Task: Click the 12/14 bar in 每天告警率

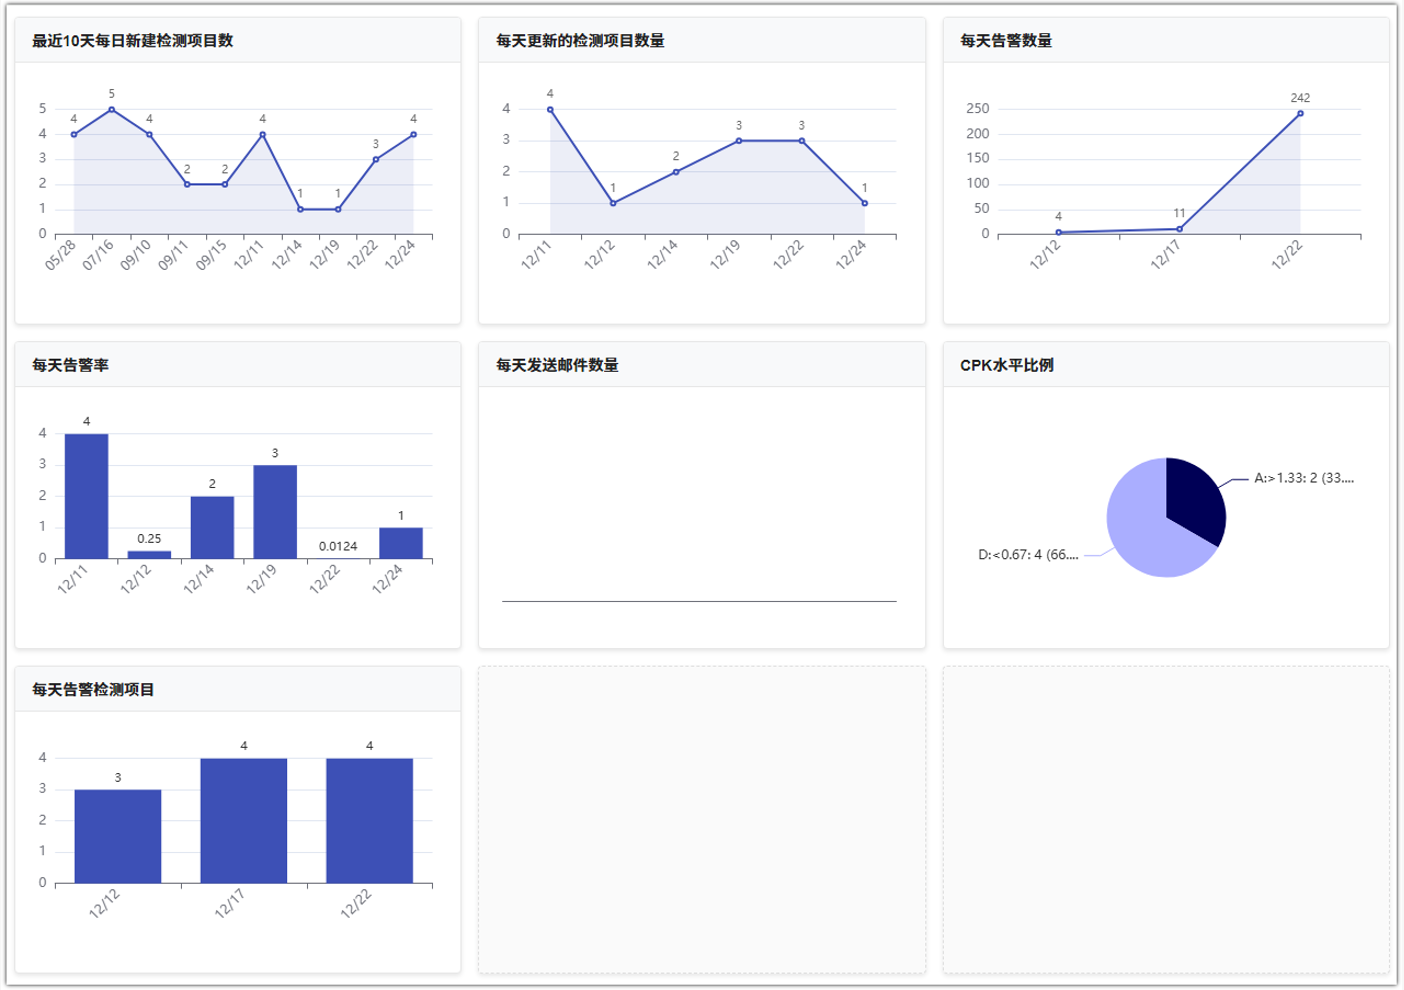Action: (x=212, y=527)
